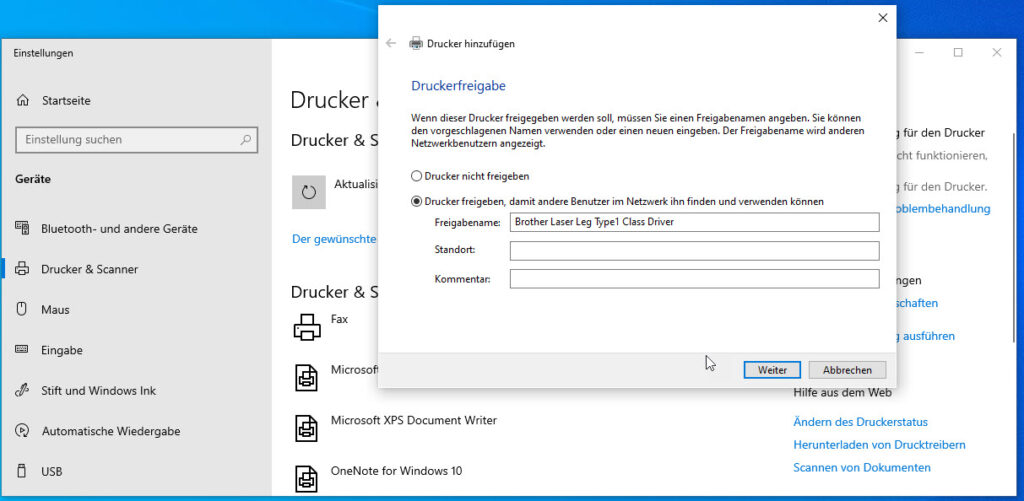Click the Fax device icon
This screenshot has width=1024, height=501.
tap(307, 327)
